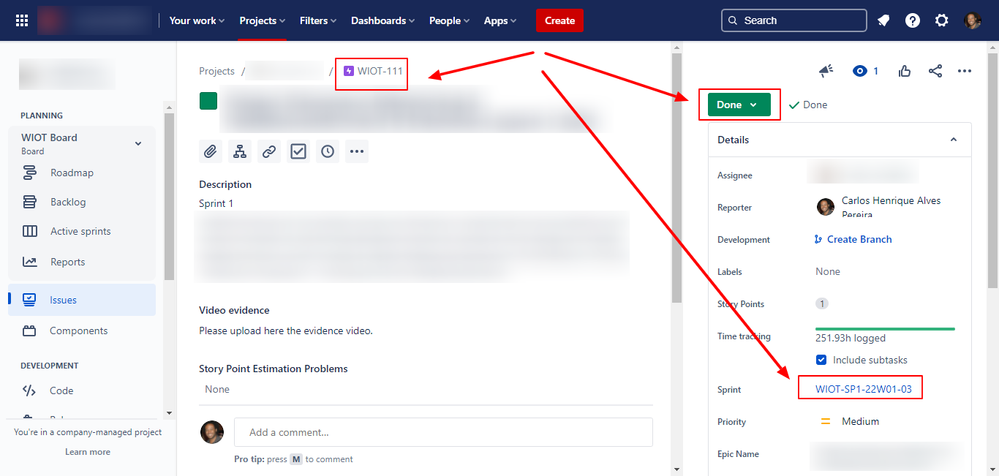
Task: Open the Dashboards dropdown menu
Action: coord(383,20)
